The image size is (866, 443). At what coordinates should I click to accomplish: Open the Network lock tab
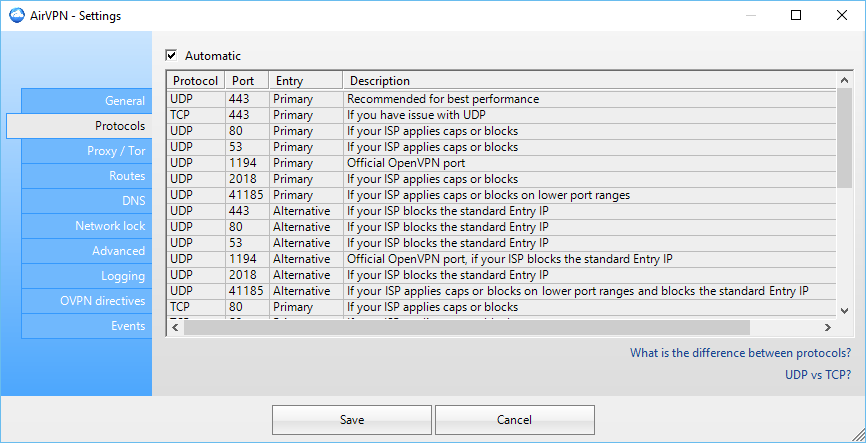pos(87,226)
